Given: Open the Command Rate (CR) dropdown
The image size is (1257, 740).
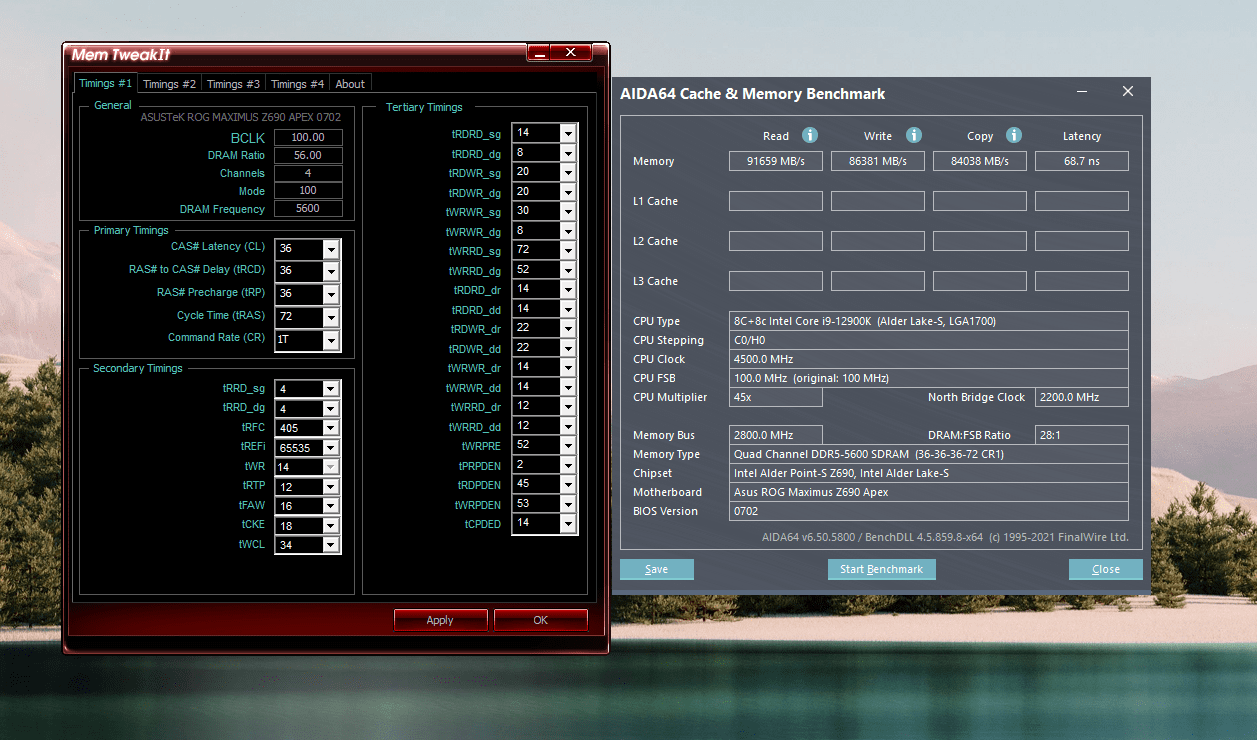Looking at the screenshot, I should coord(331,341).
